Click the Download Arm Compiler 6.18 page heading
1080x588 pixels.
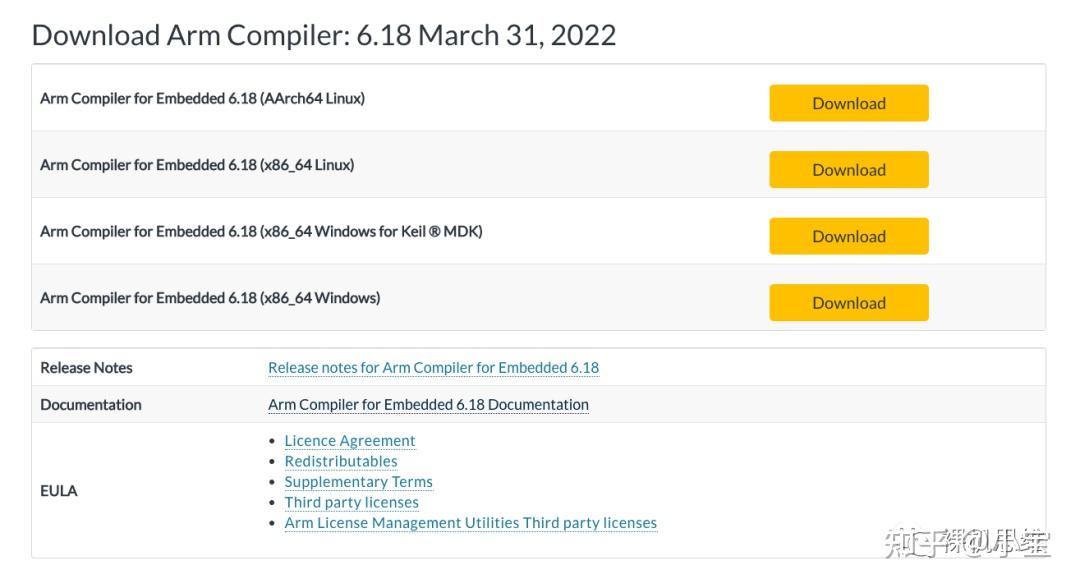324,35
